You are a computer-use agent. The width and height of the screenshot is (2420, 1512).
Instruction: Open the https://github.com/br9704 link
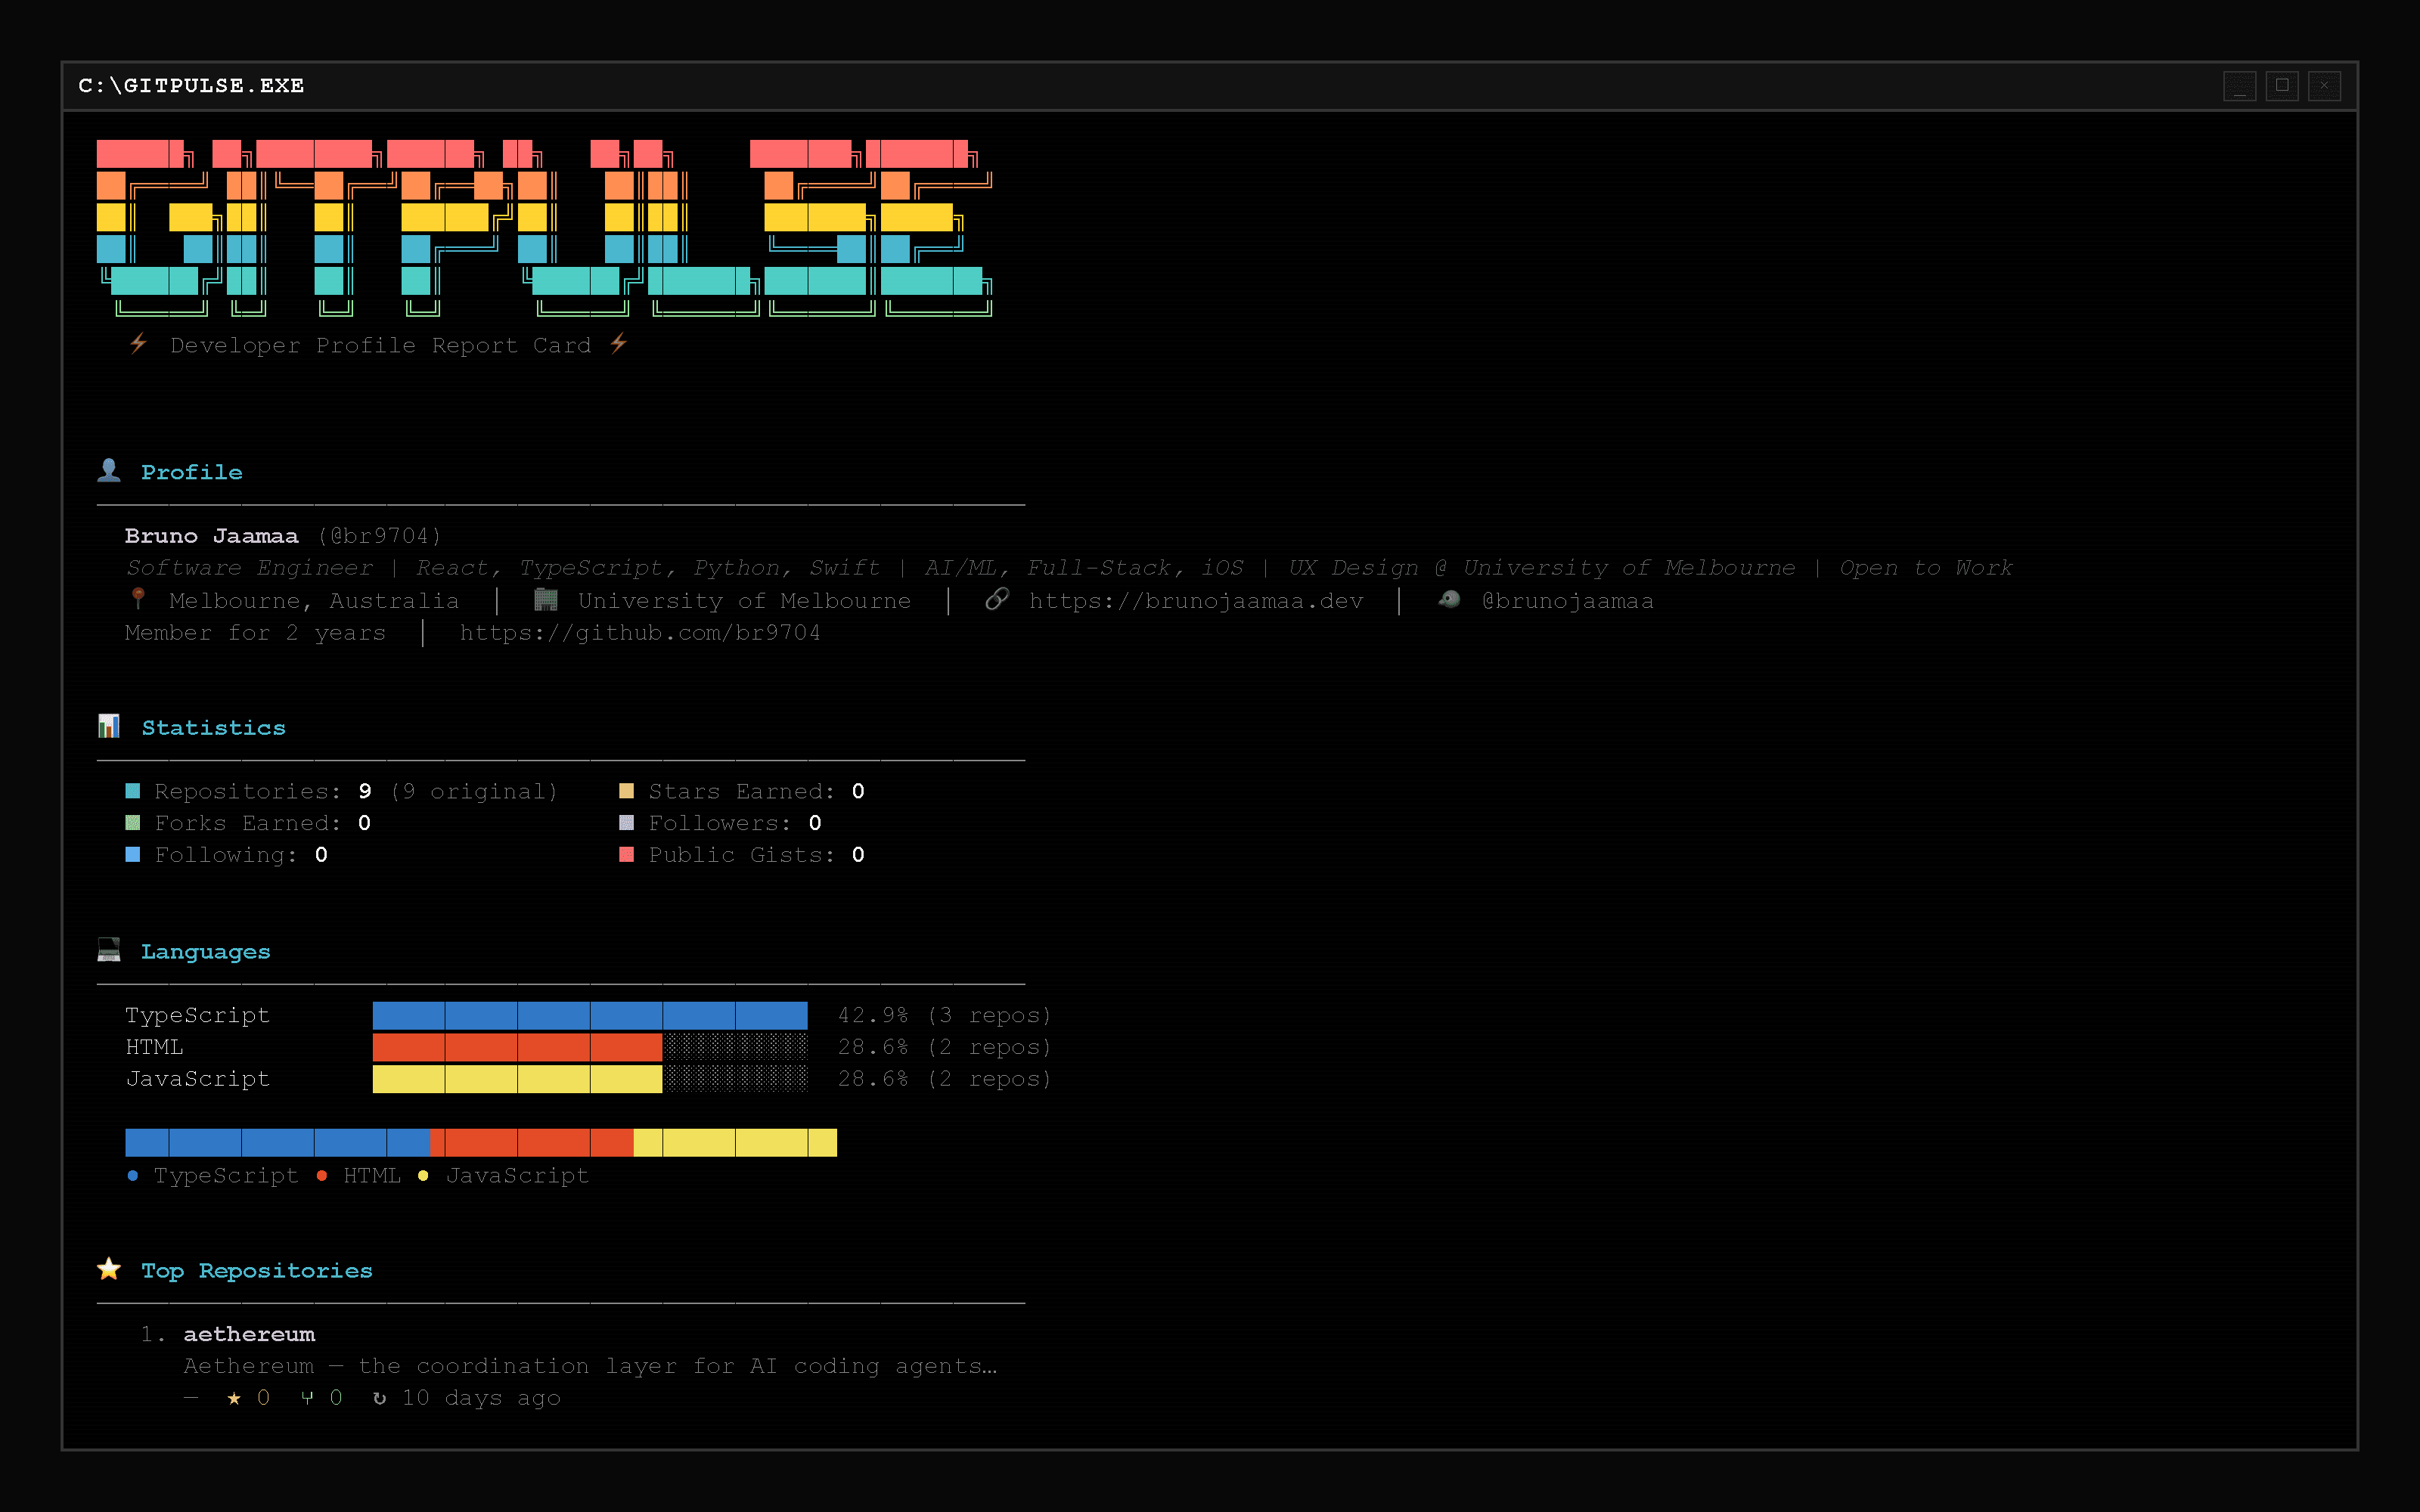pyautogui.click(x=640, y=633)
